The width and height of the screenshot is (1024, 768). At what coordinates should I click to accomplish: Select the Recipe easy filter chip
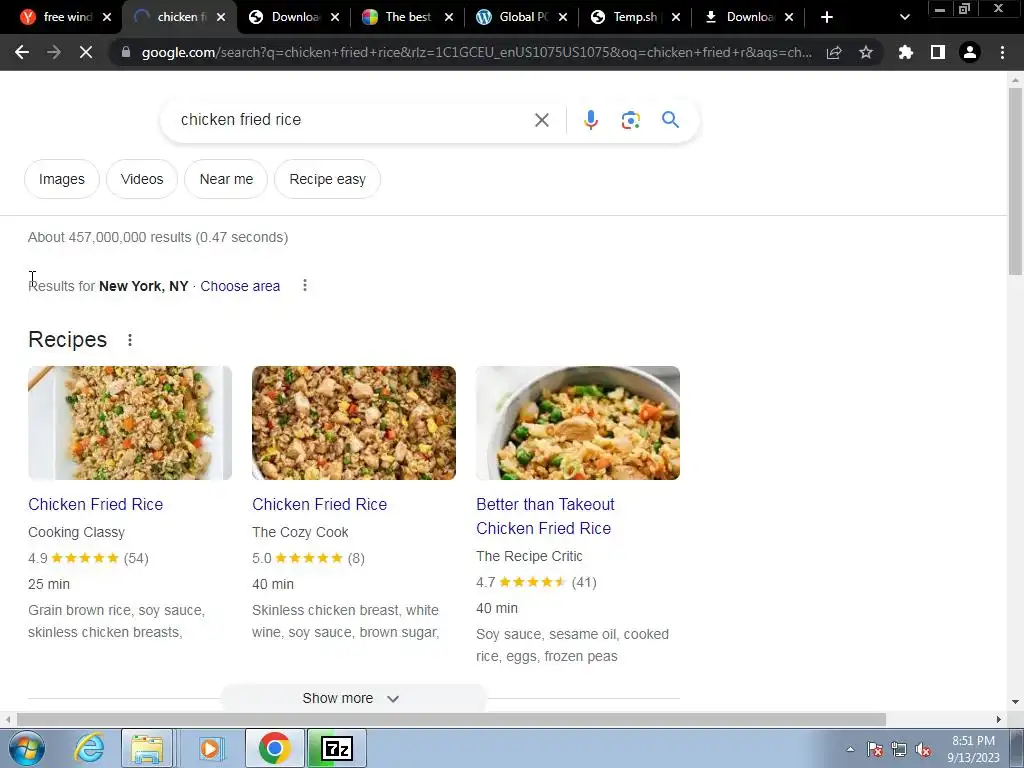click(327, 179)
